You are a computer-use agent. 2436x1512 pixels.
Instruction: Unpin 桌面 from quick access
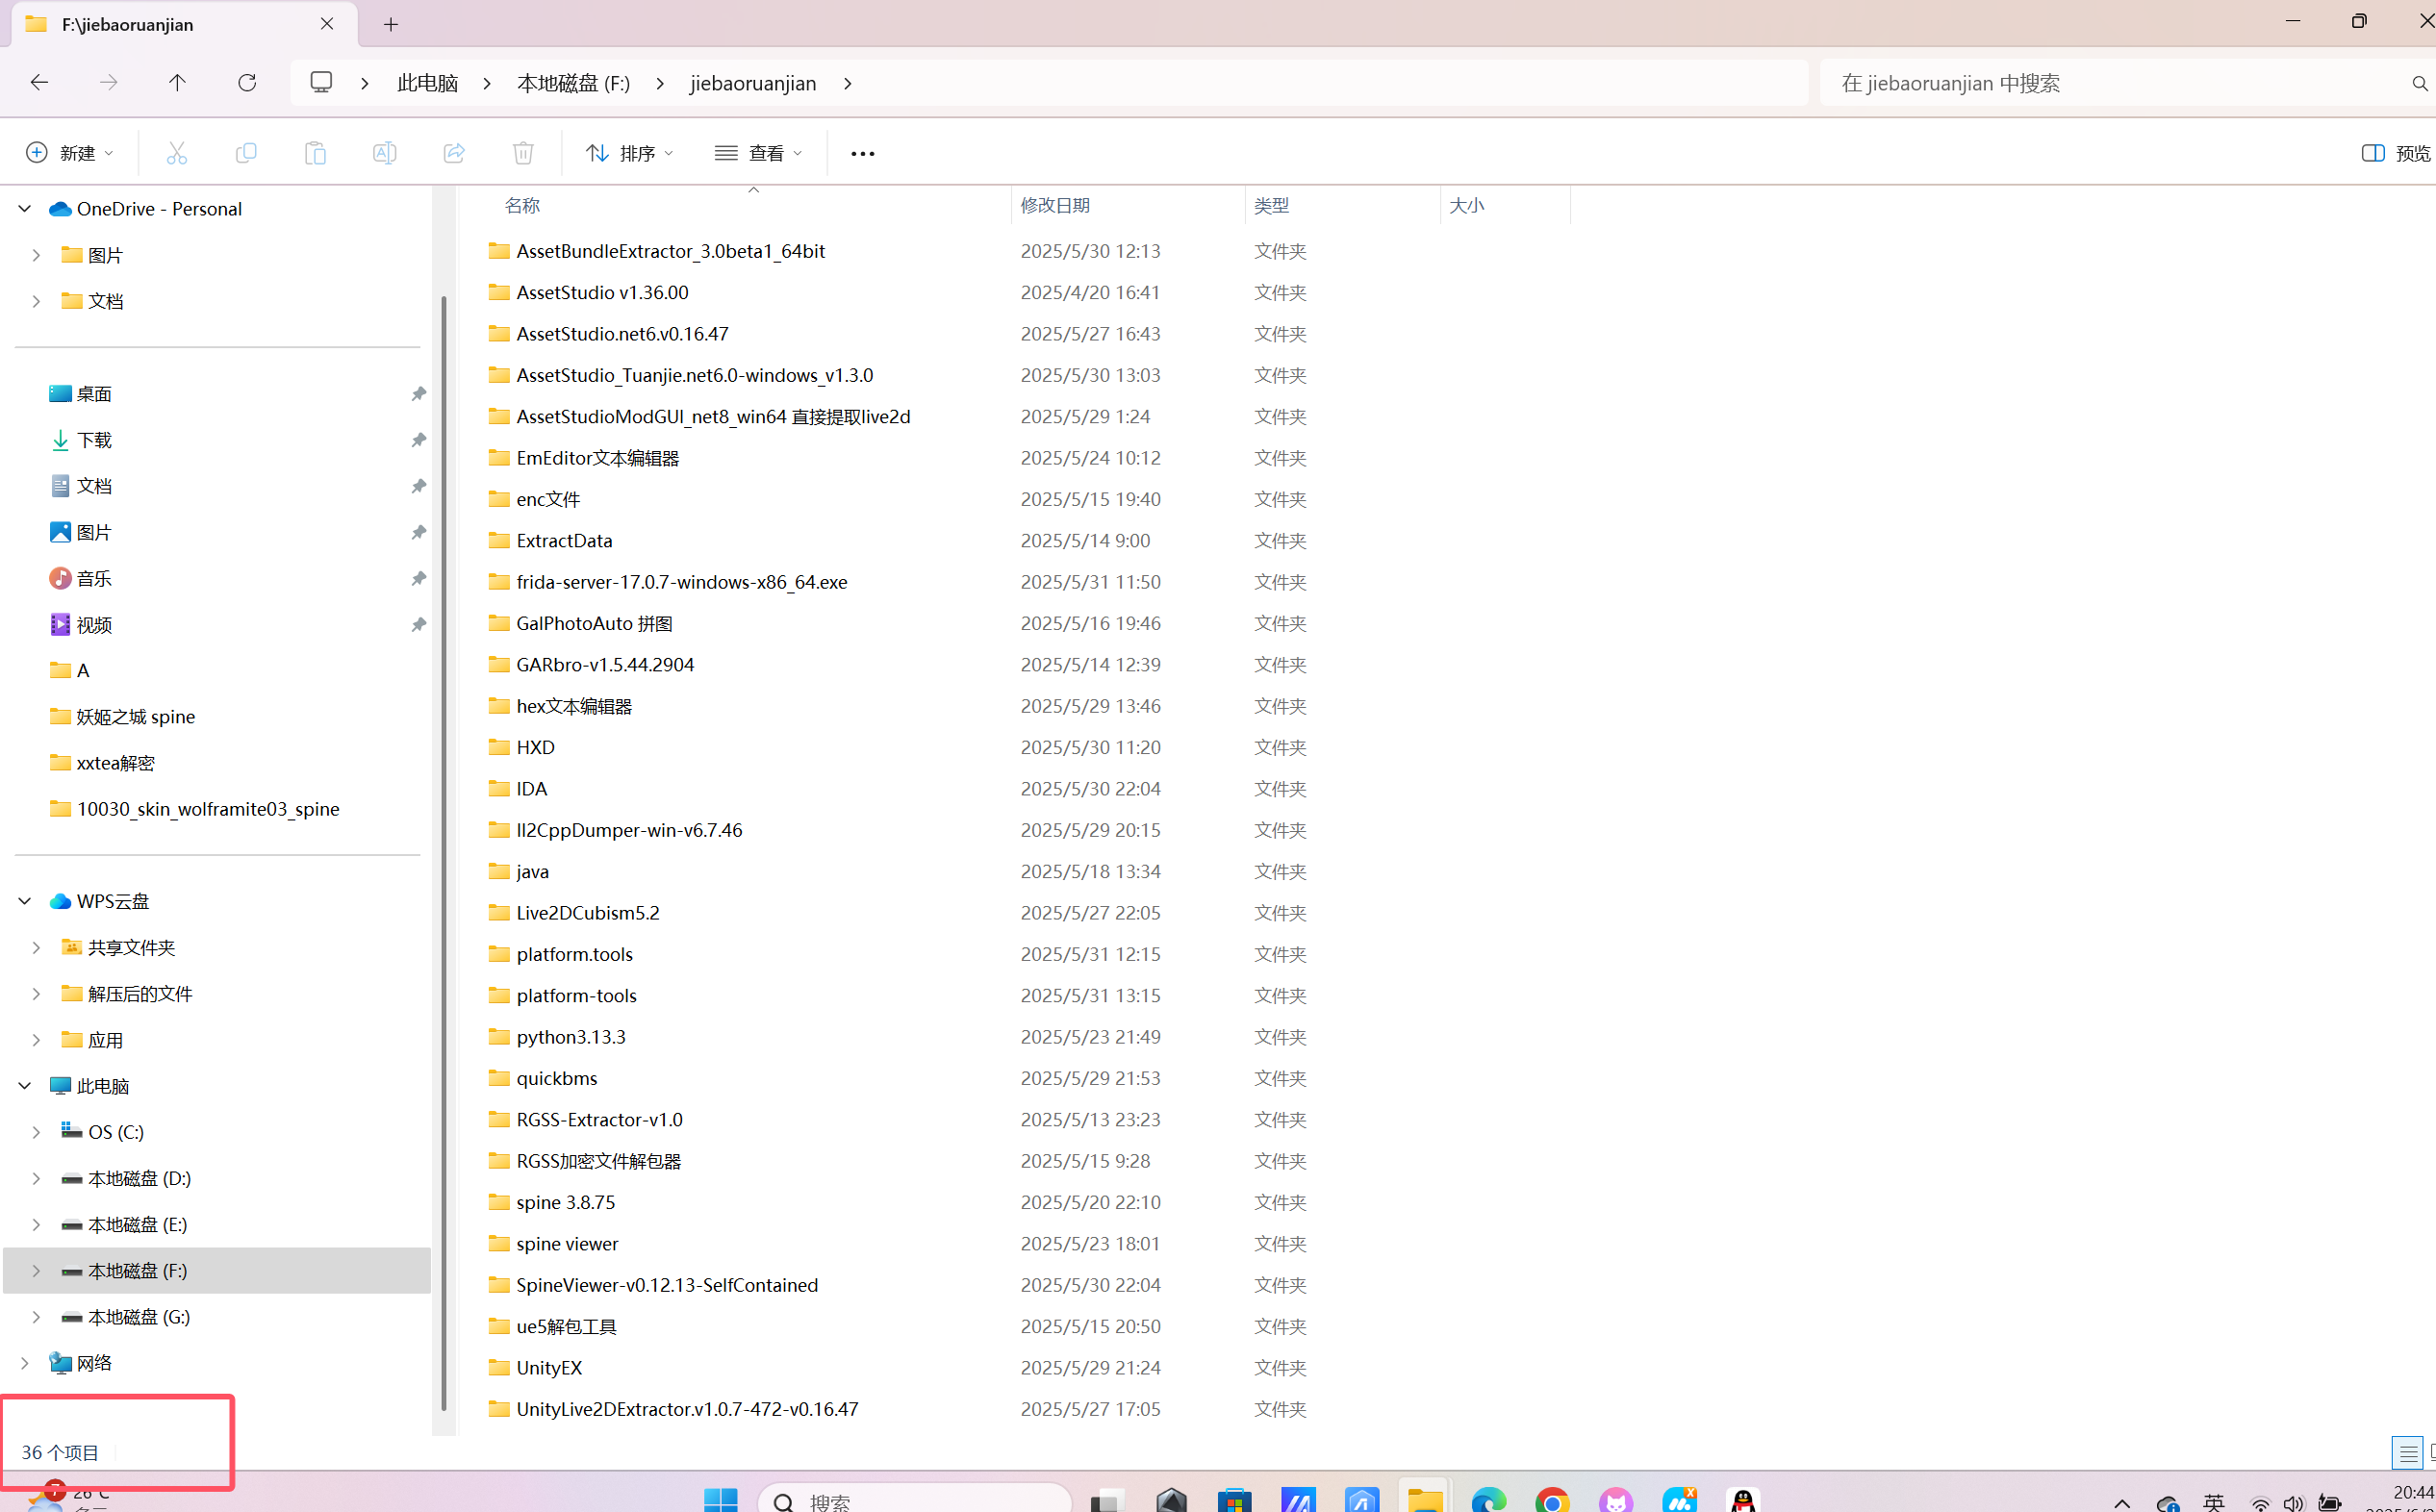418,394
